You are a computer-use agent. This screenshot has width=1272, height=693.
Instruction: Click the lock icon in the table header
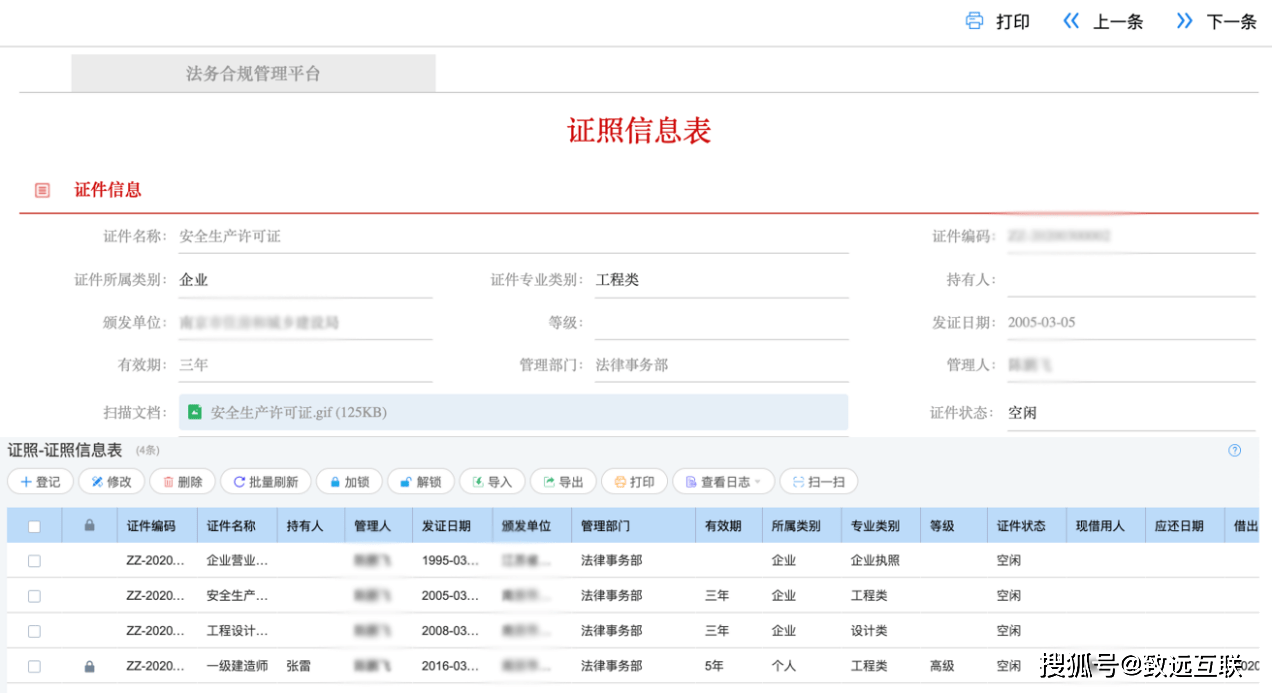pyautogui.click(x=89, y=525)
